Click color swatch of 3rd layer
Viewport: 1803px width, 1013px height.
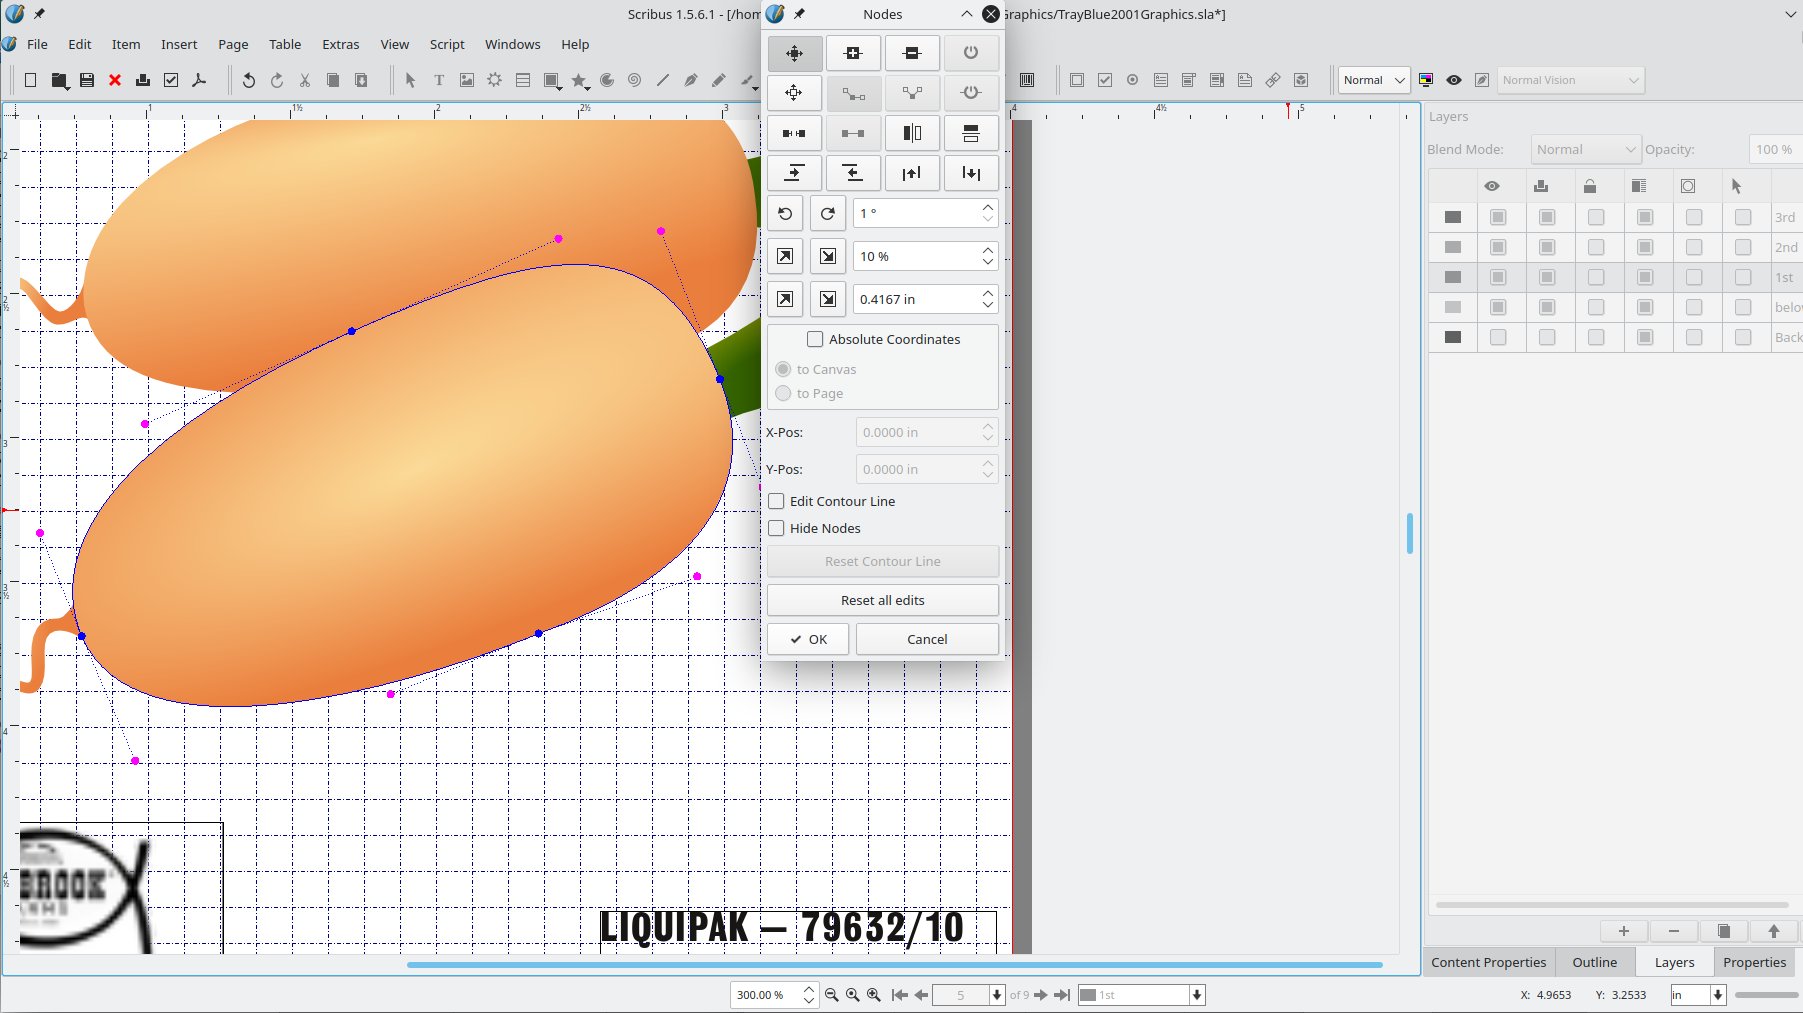(x=1453, y=217)
